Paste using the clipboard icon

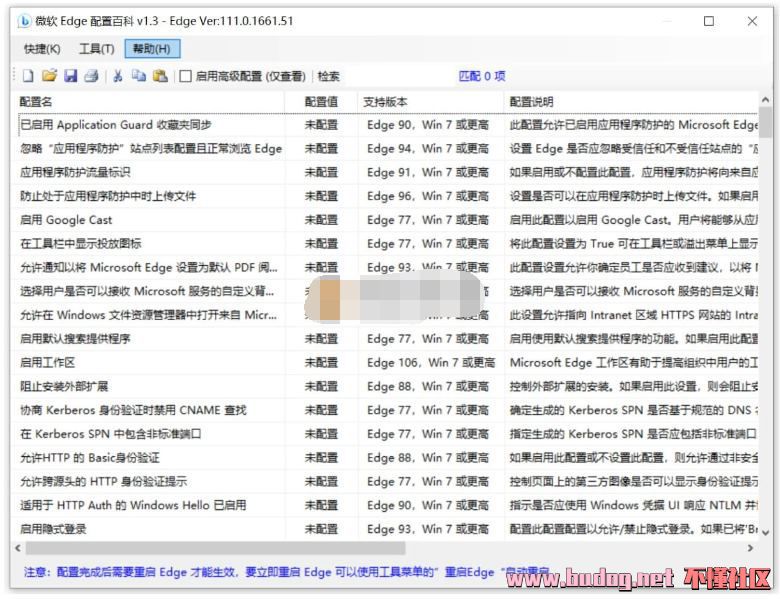(x=160, y=76)
